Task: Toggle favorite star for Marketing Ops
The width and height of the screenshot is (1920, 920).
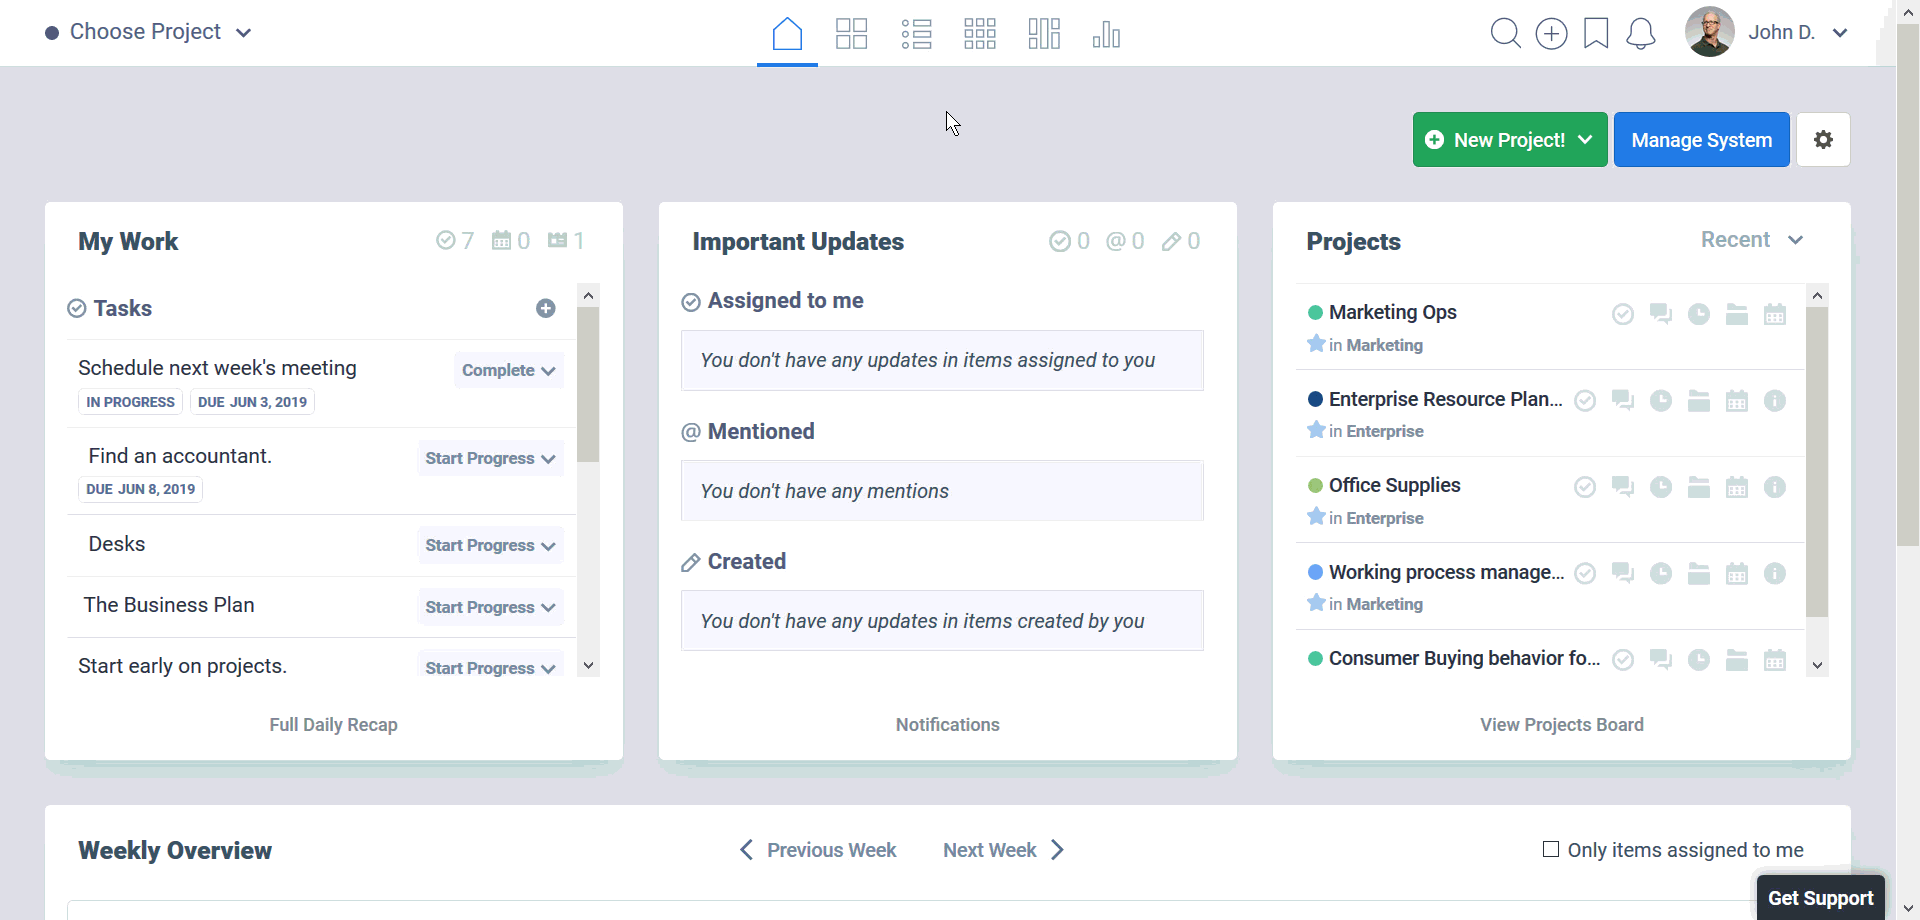Action: click(1316, 344)
